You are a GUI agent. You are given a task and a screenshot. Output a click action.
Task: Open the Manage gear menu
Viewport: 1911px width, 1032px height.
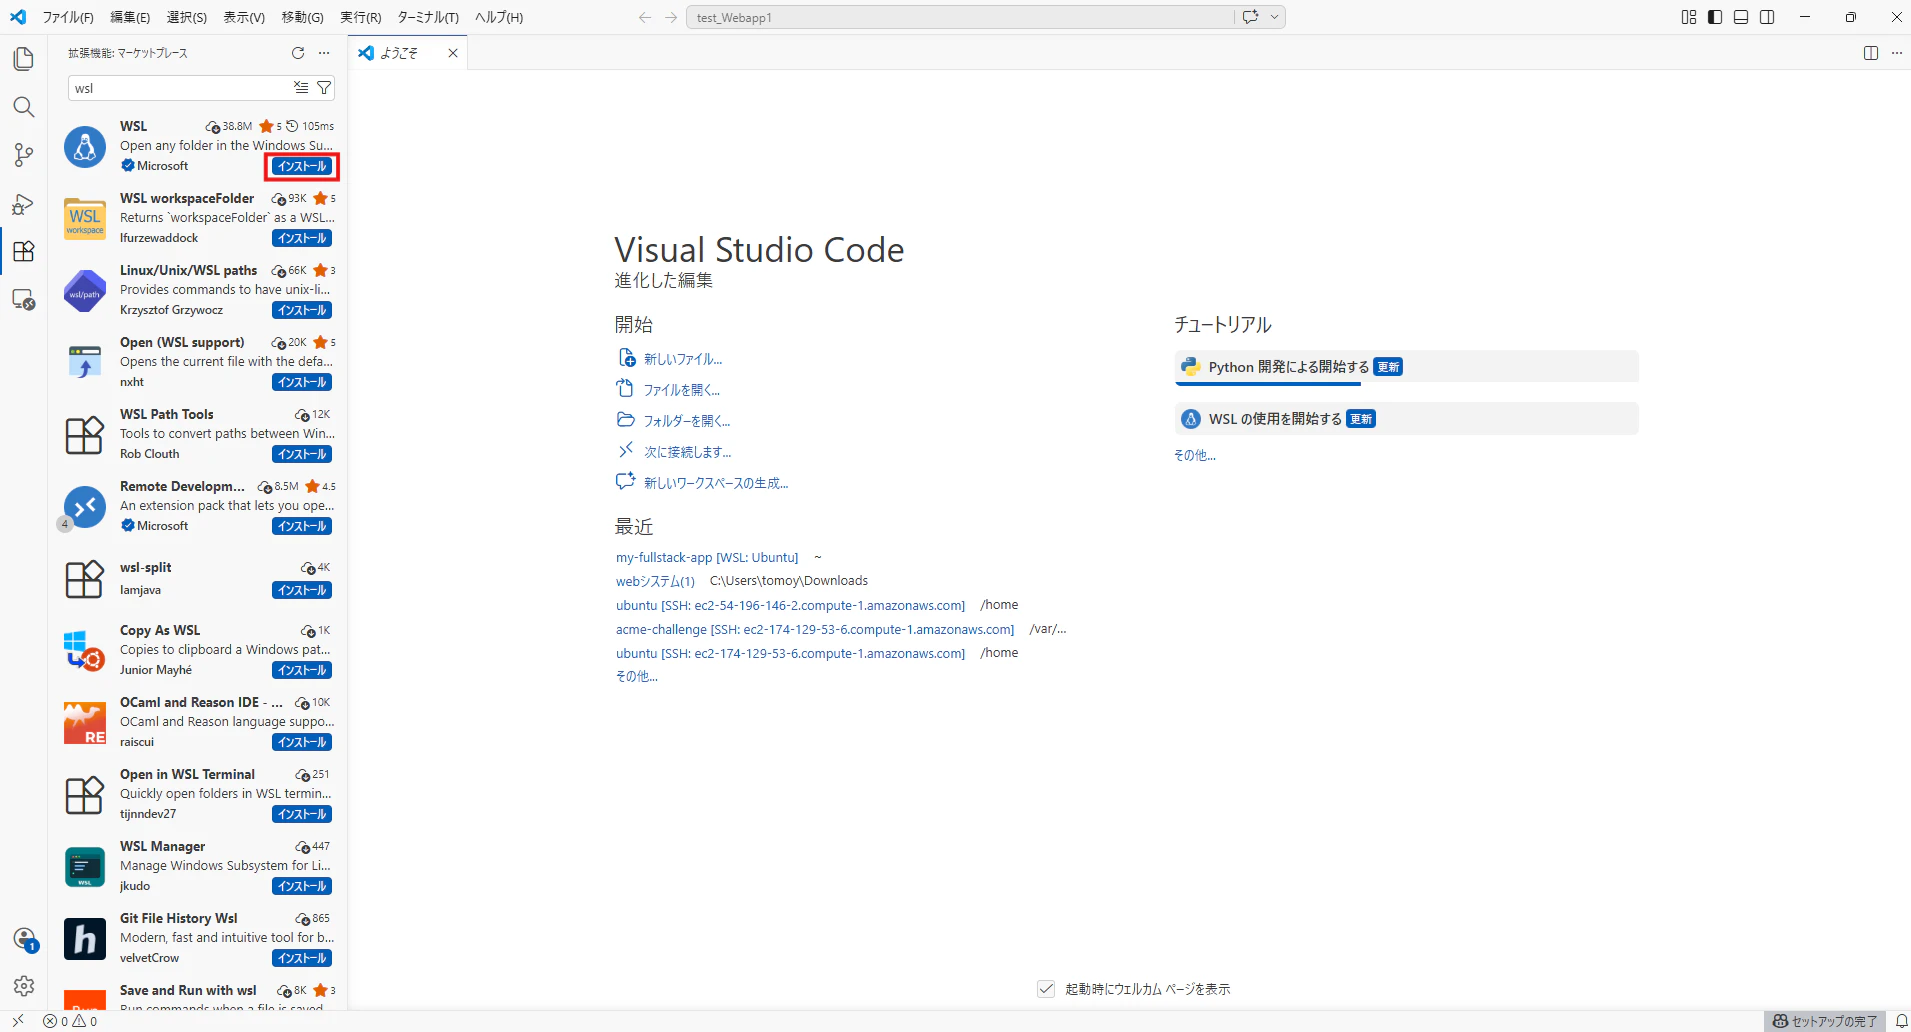[x=24, y=986]
